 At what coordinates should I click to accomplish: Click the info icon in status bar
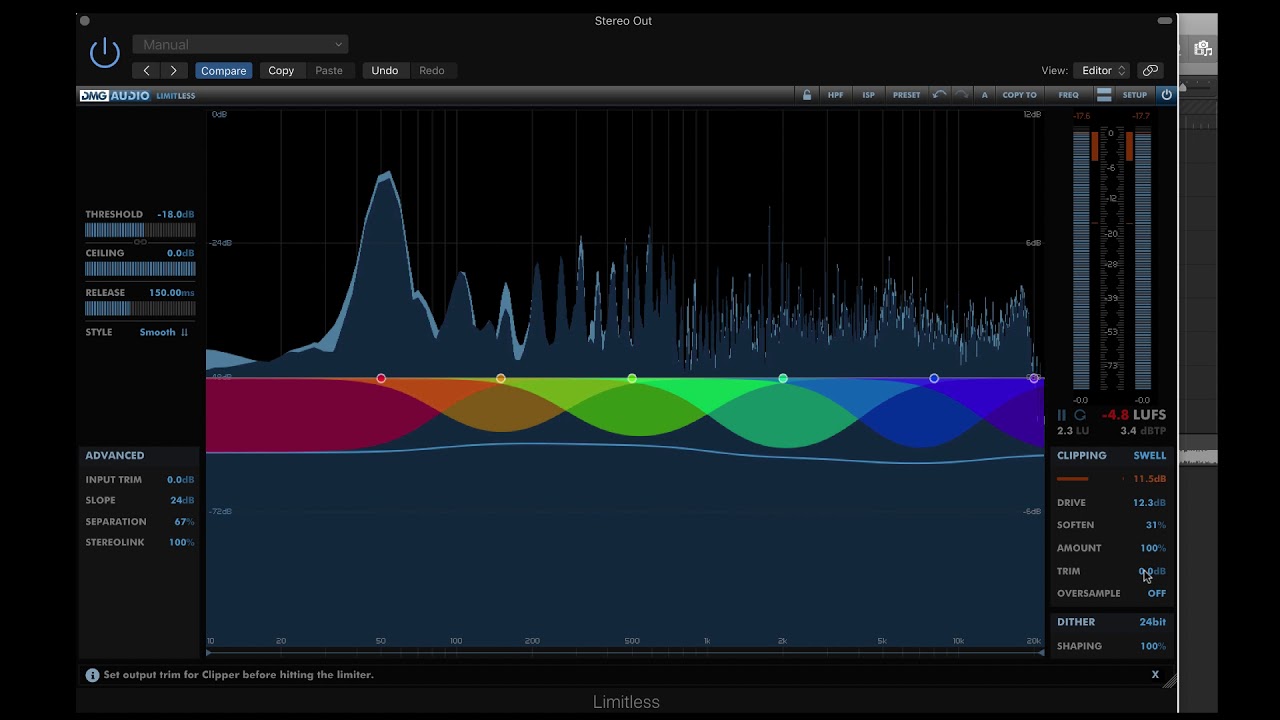[92, 675]
